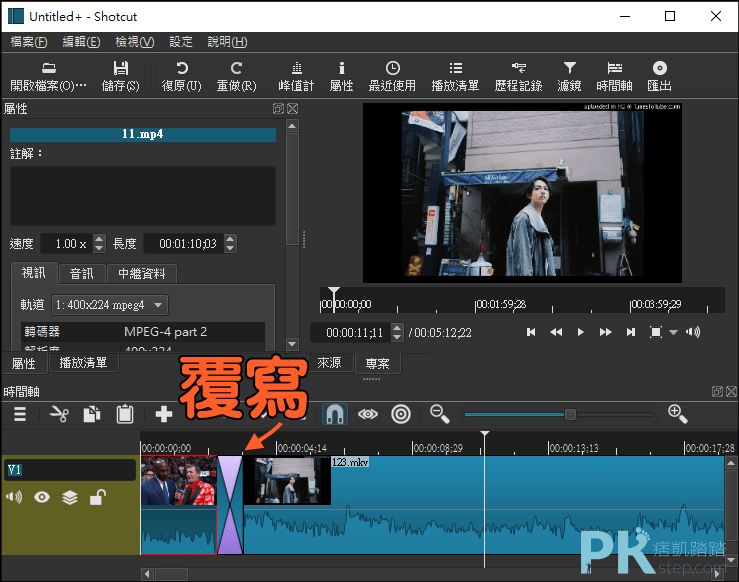Append clip with the plus icon

click(164, 414)
